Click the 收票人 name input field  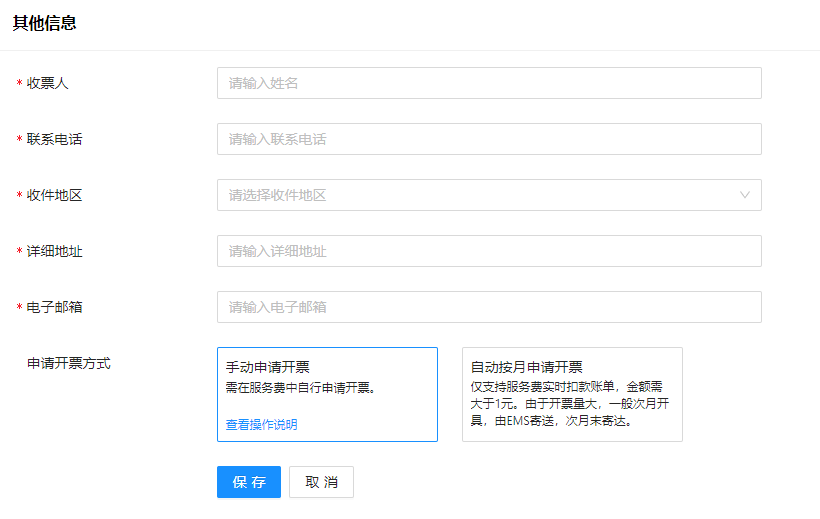click(489, 83)
